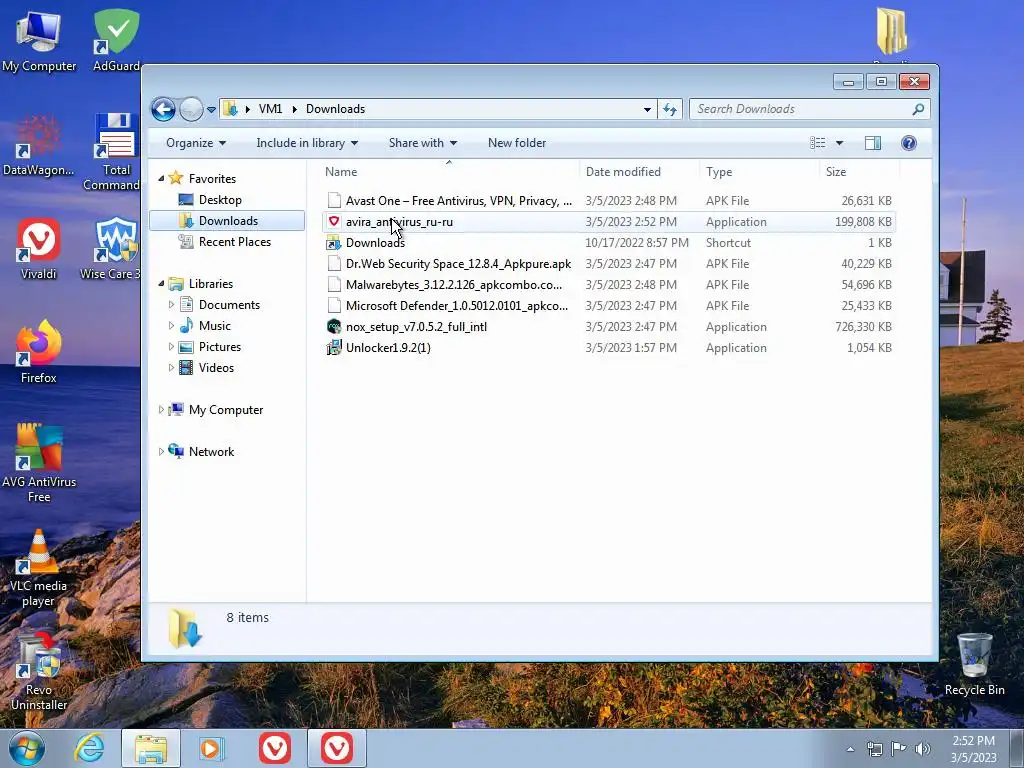Open the network tray icon

point(874,749)
